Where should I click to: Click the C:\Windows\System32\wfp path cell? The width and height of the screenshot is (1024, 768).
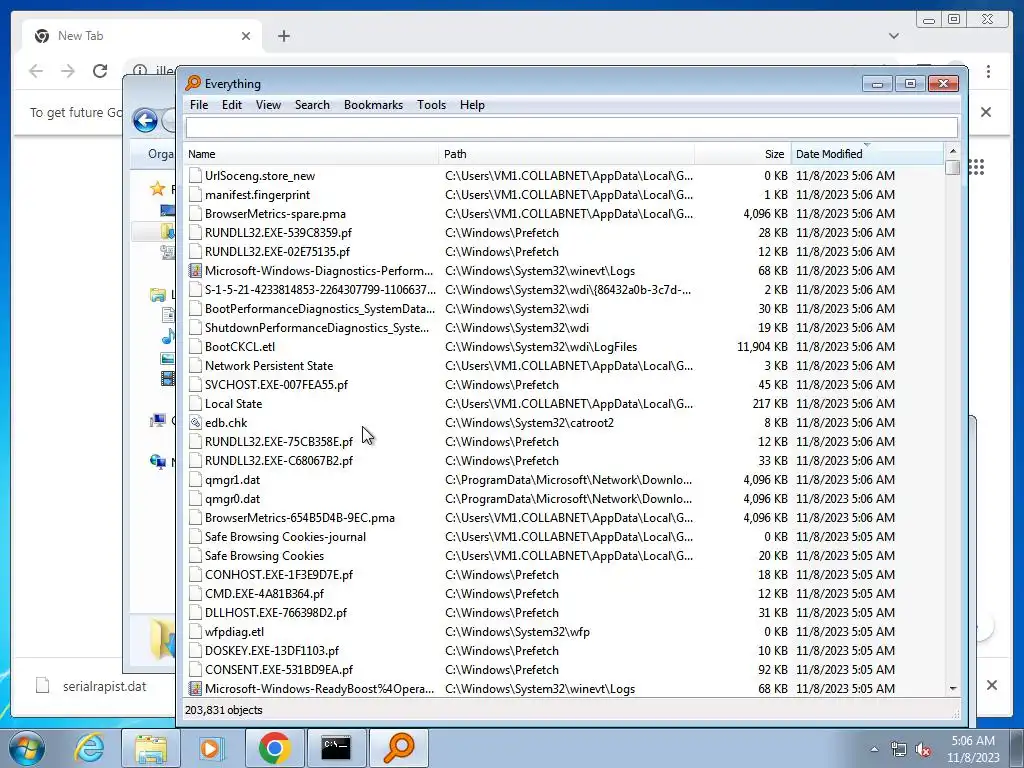point(517,632)
